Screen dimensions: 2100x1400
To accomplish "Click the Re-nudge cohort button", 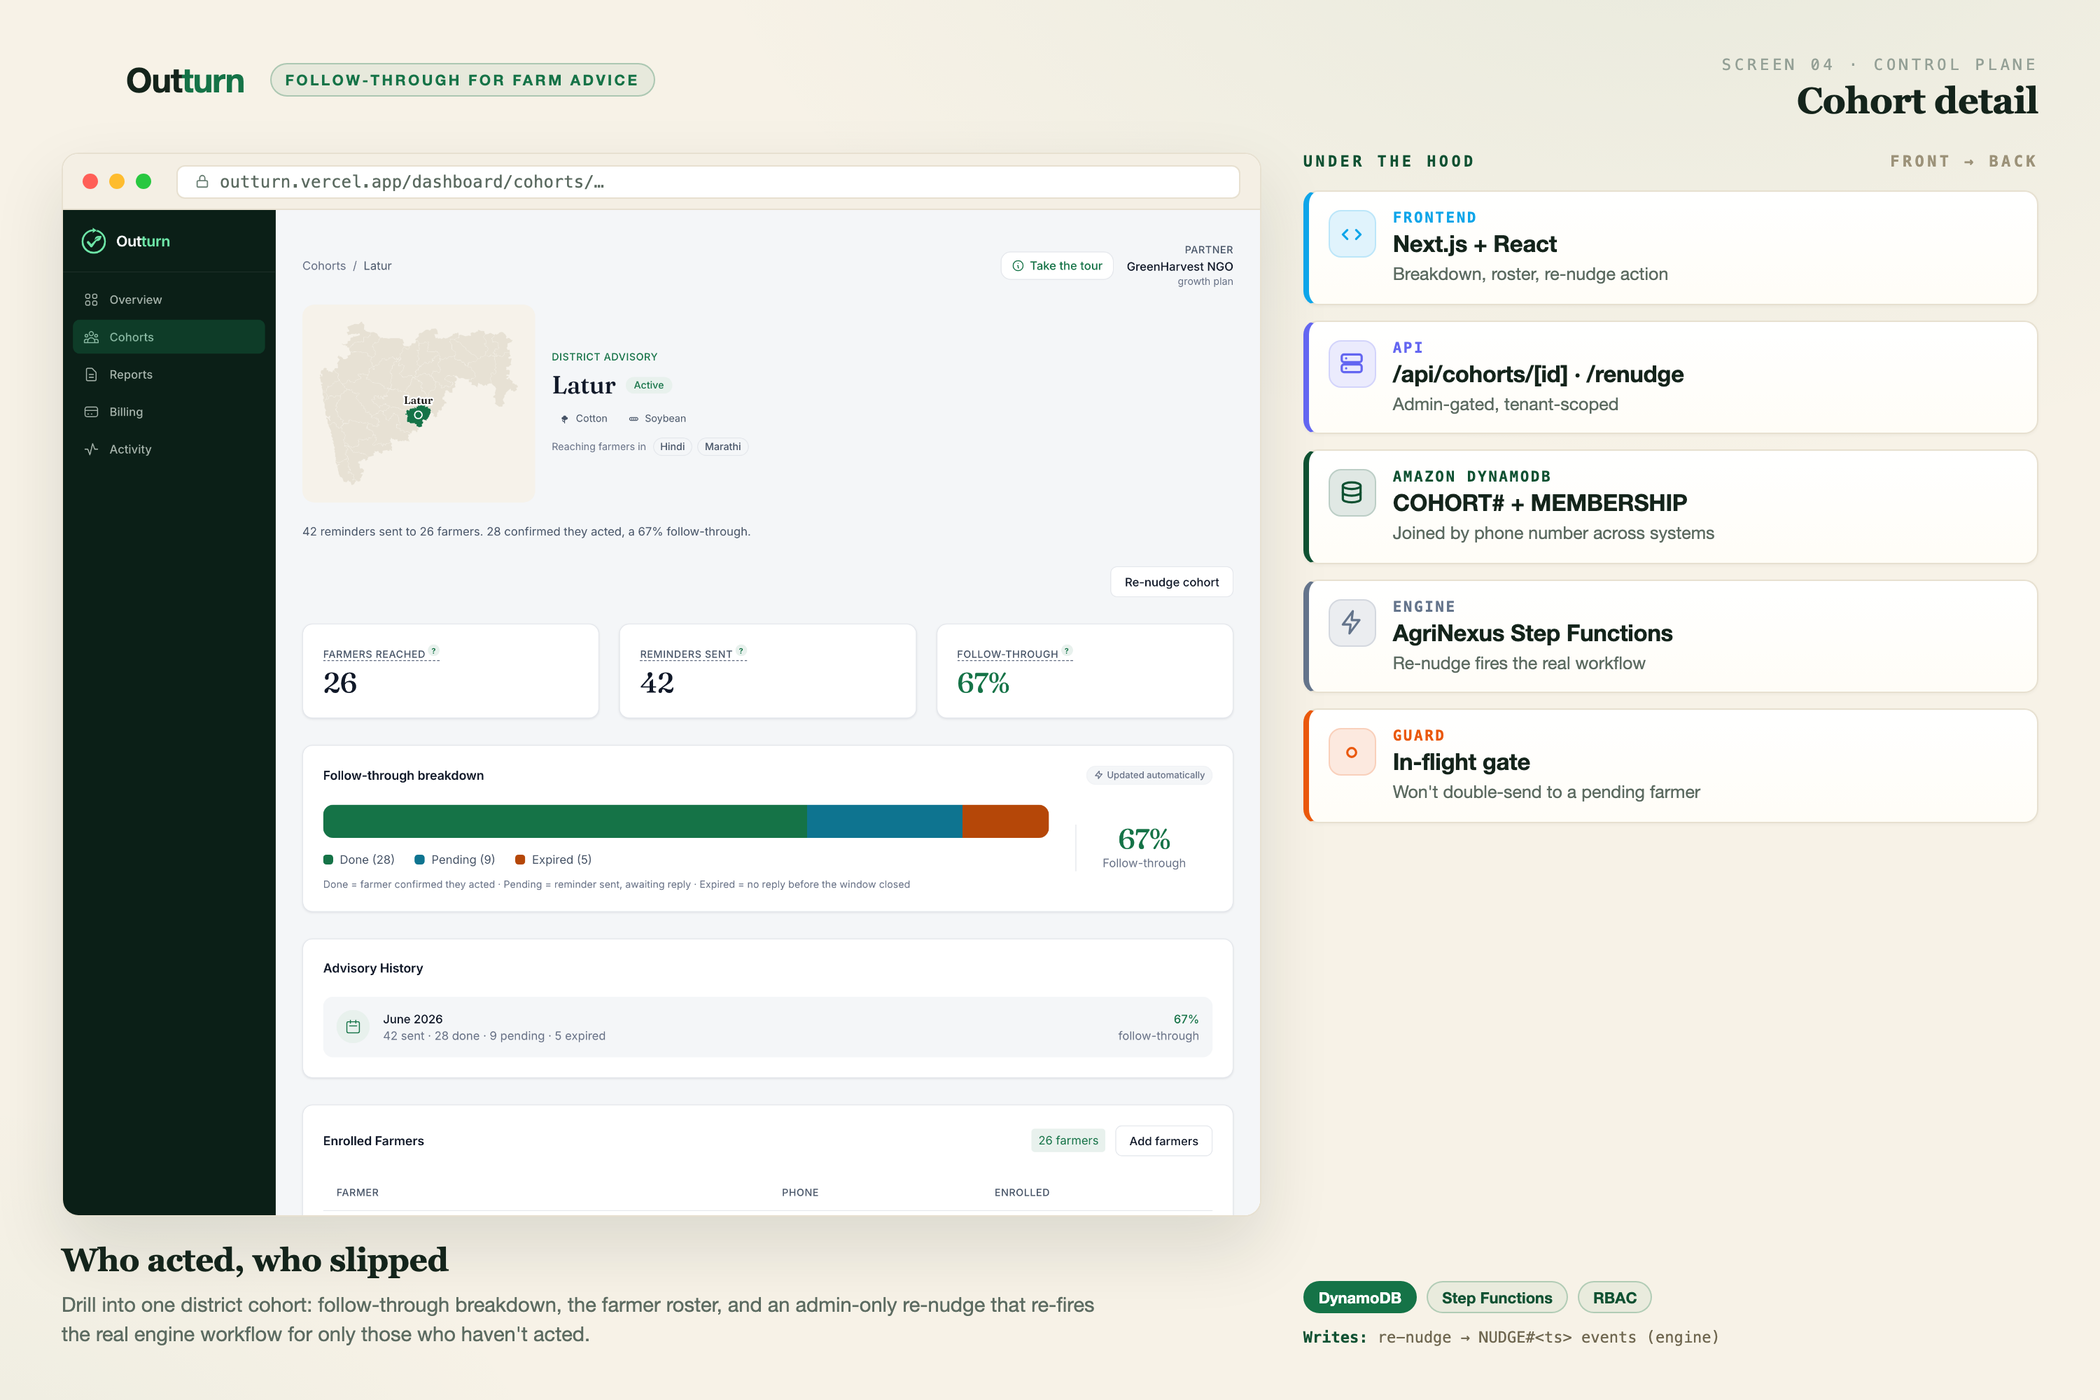I will point(1171,582).
